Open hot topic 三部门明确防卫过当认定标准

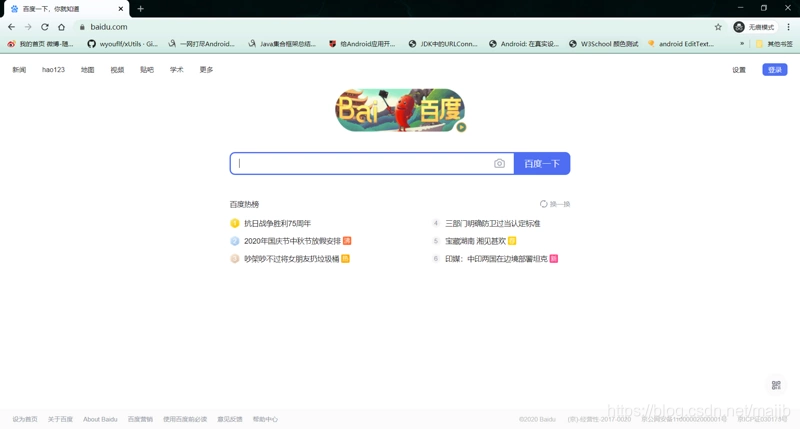(492, 223)
